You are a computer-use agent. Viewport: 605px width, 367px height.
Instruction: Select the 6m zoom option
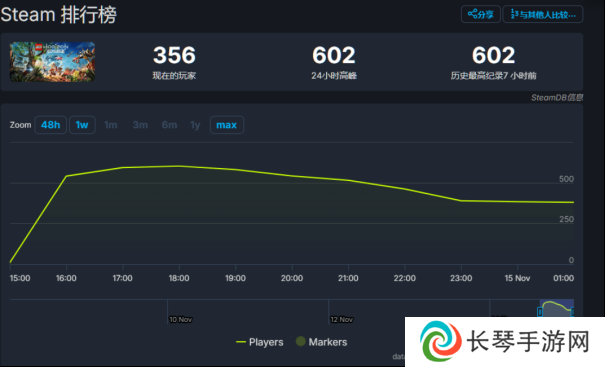(x=169, y=125)
